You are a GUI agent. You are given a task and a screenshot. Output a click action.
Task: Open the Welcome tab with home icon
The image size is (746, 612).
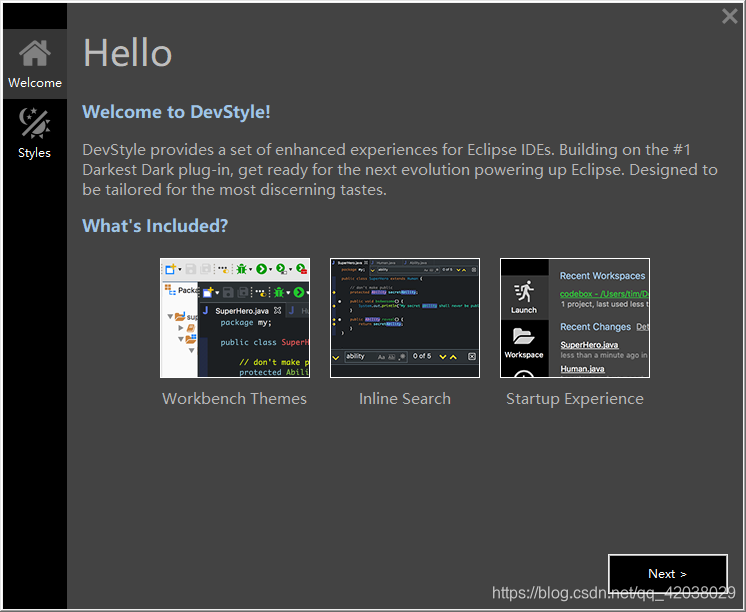point(35,64)
